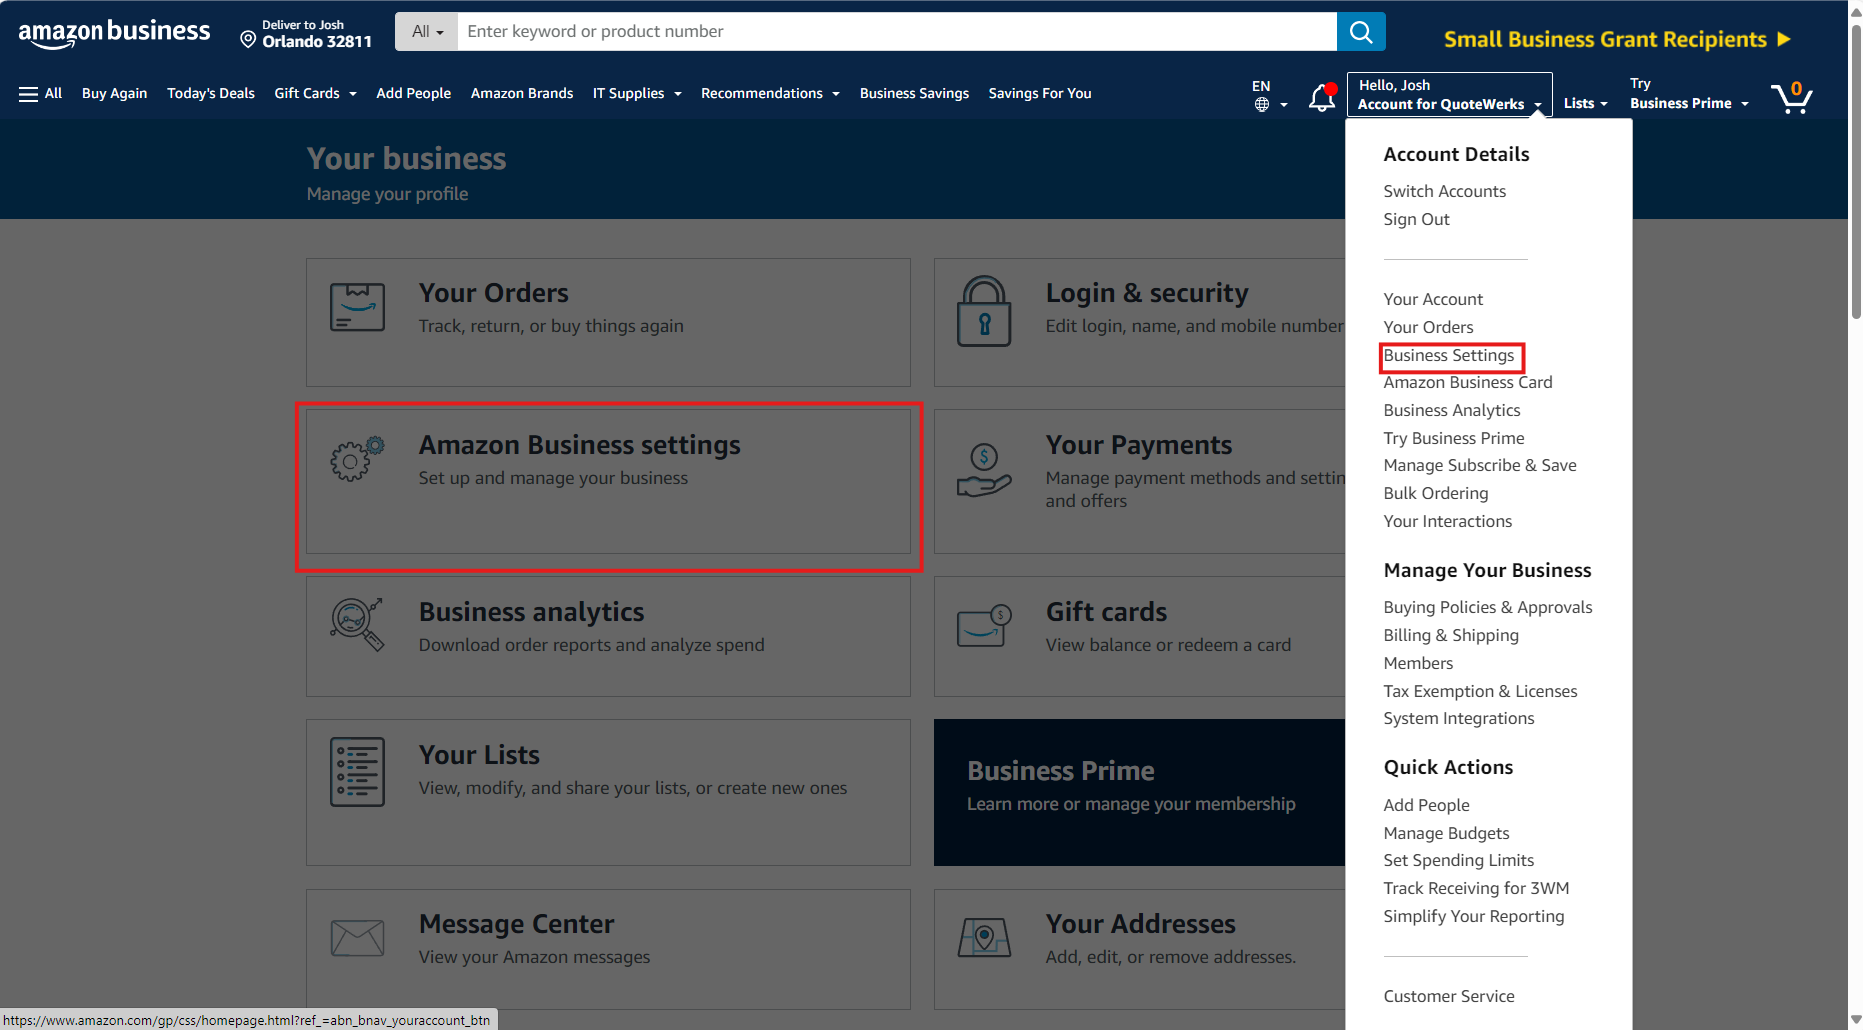The width and height of the screenshot is (1863, 1030).
Task: Click the Your Payments hand-coin icon
Action: 984,470
